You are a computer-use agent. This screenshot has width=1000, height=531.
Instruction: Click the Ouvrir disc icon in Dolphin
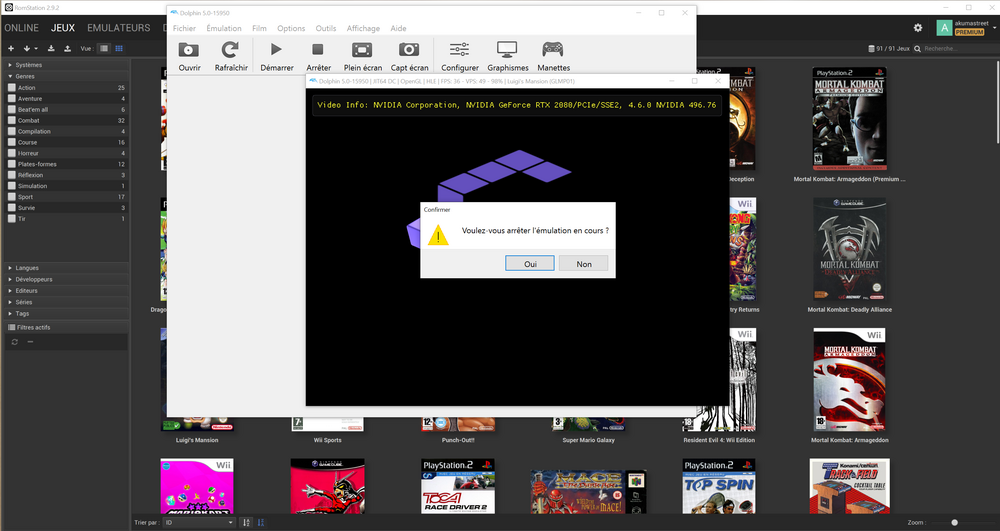189,50
